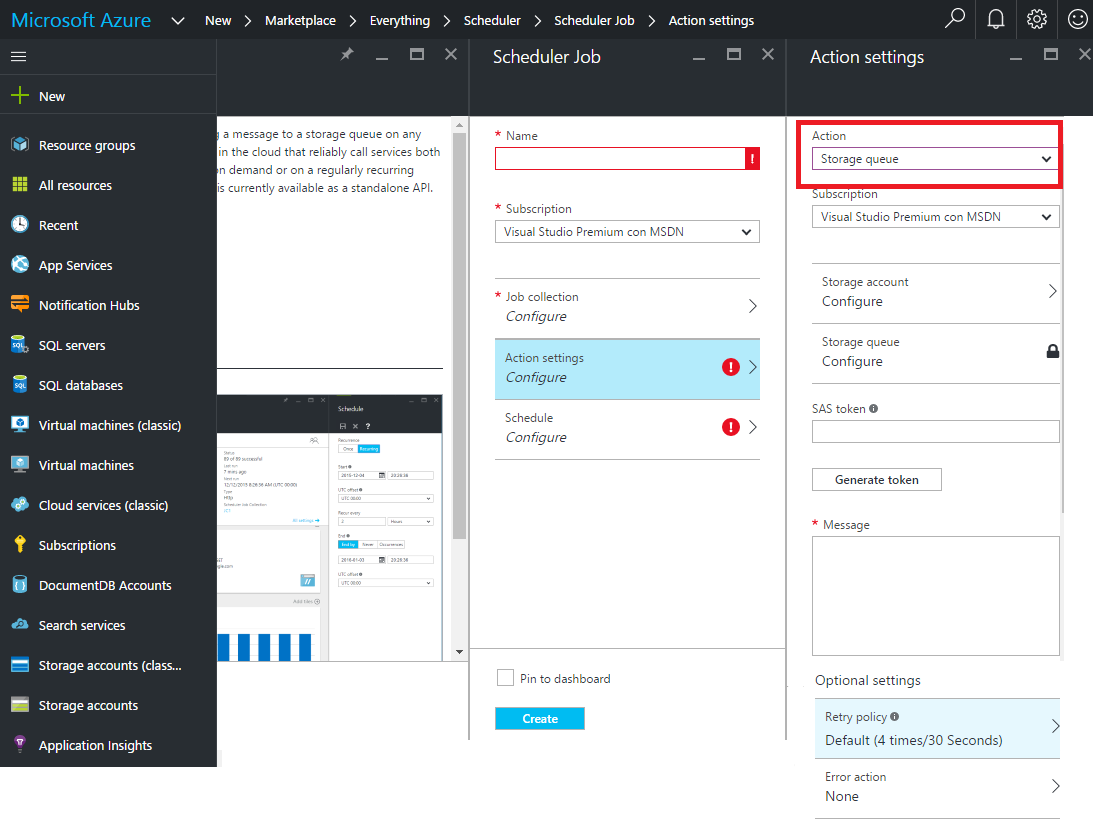Click the Marketplace breadcrumb link
The image size is (1093, 831).
(x=301, y=20)
